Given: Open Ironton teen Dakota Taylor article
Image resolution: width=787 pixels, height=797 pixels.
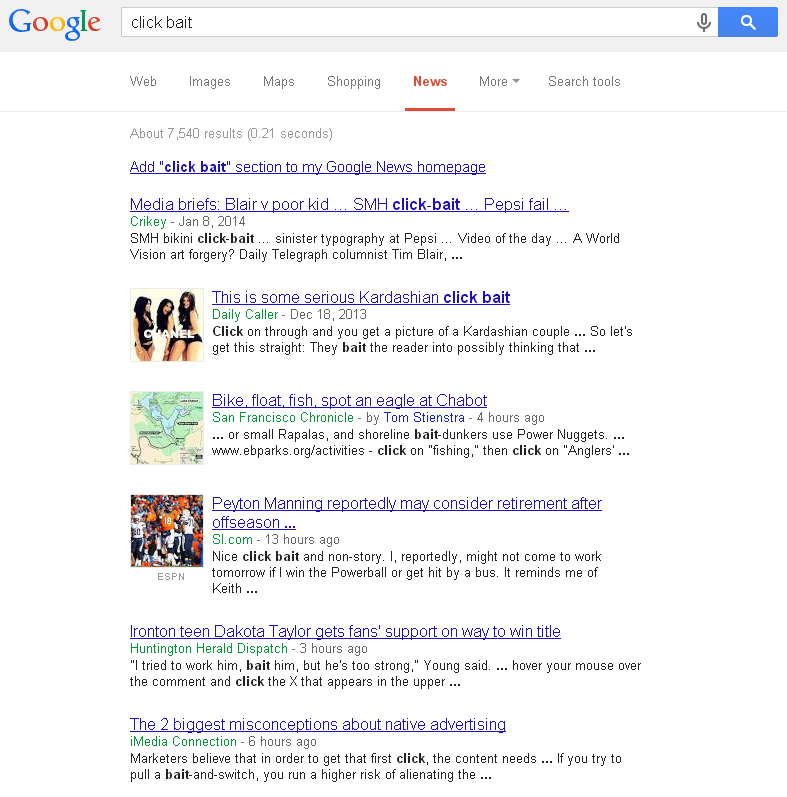Looking at the screenshot, I should (345, 631).
